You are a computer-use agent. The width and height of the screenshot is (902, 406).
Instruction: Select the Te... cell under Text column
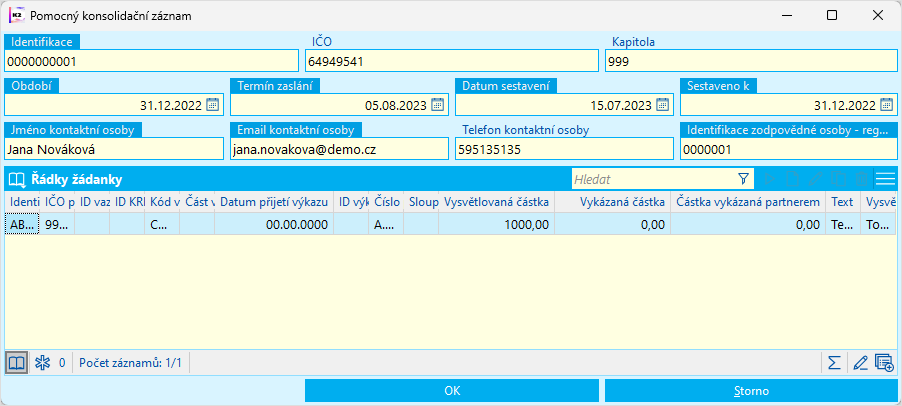[843, 224]
